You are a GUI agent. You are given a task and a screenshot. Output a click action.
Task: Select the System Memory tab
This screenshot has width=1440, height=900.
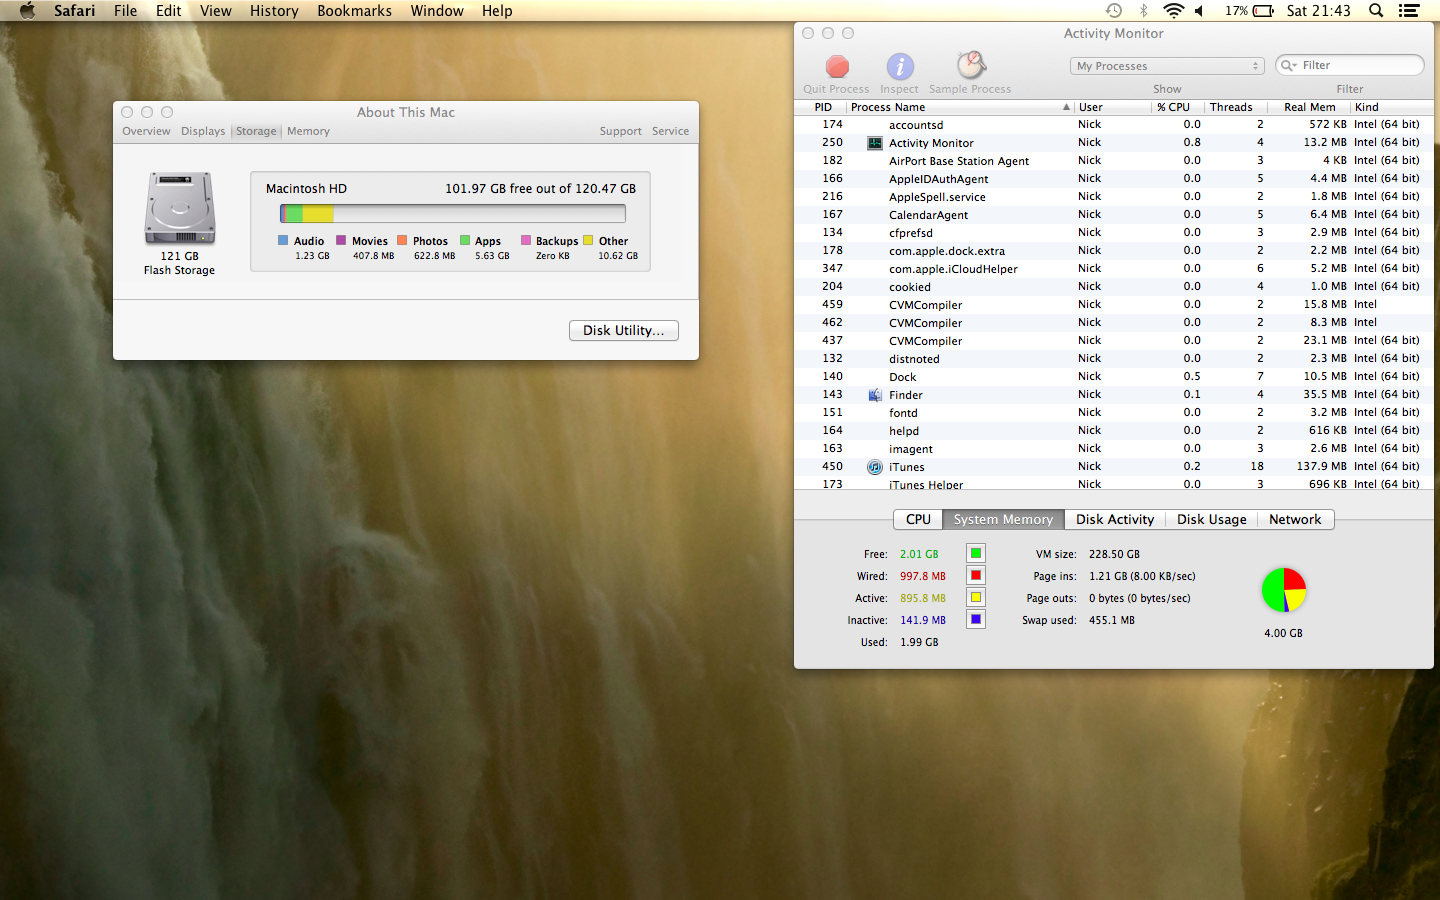[1003, 519]
